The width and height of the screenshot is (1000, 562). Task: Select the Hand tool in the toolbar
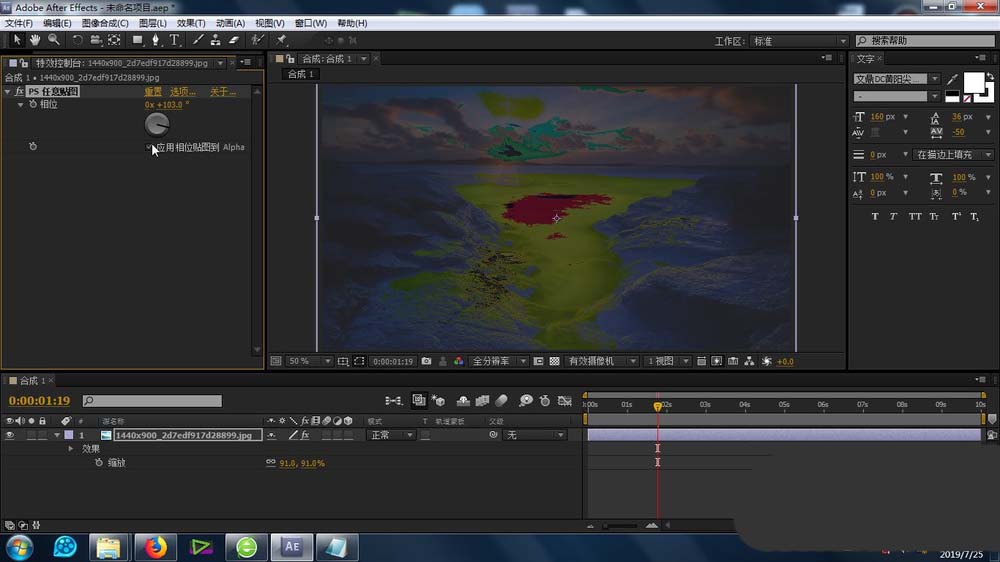click(x=35, y=40)
